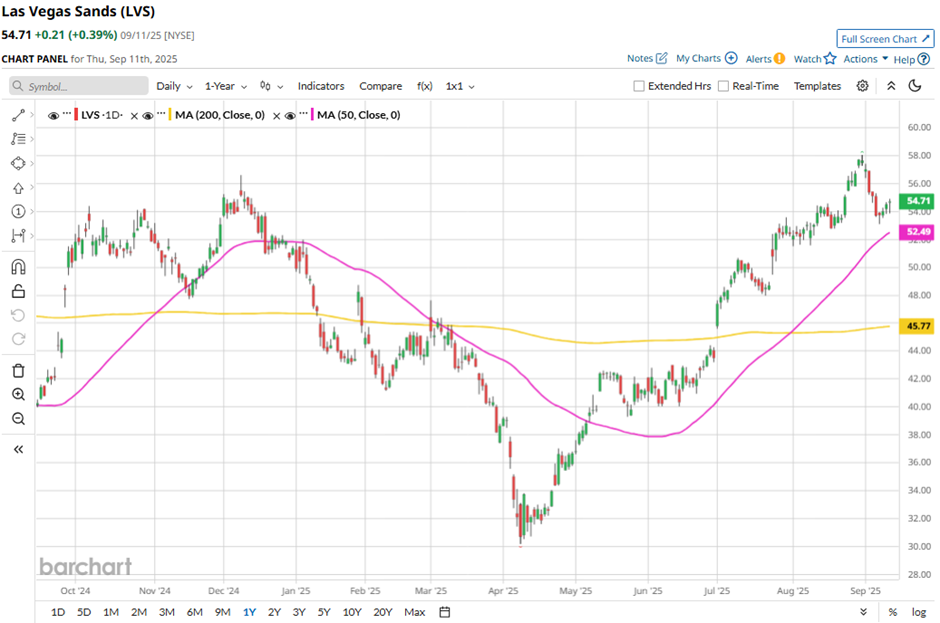940x623 pixels.
Task: Click the redo arrow in the sidebar
Action: [x=18, y=339]
